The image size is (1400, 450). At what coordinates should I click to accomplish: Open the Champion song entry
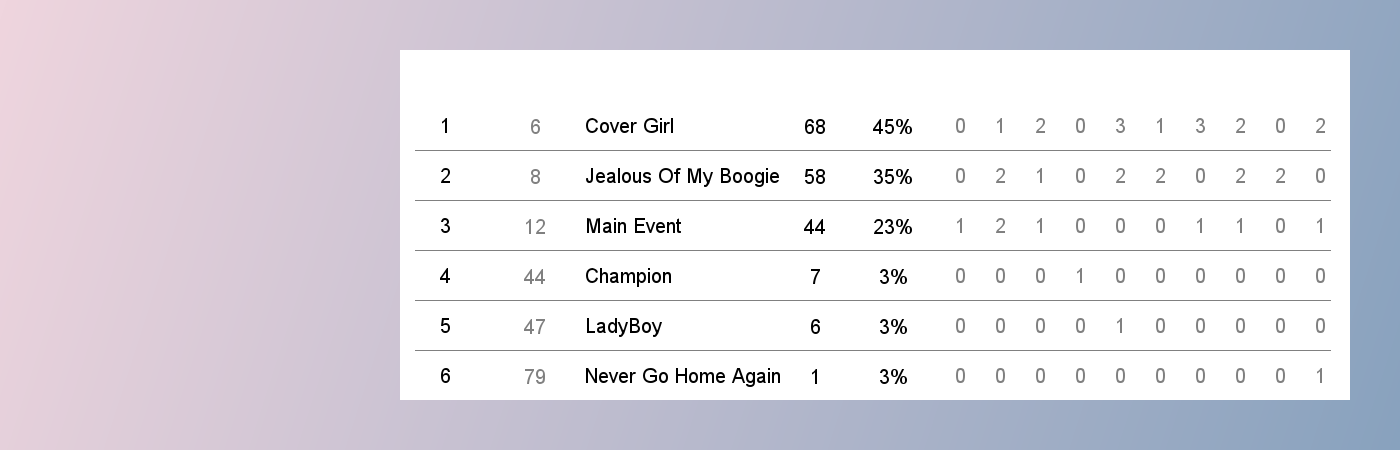628,276
